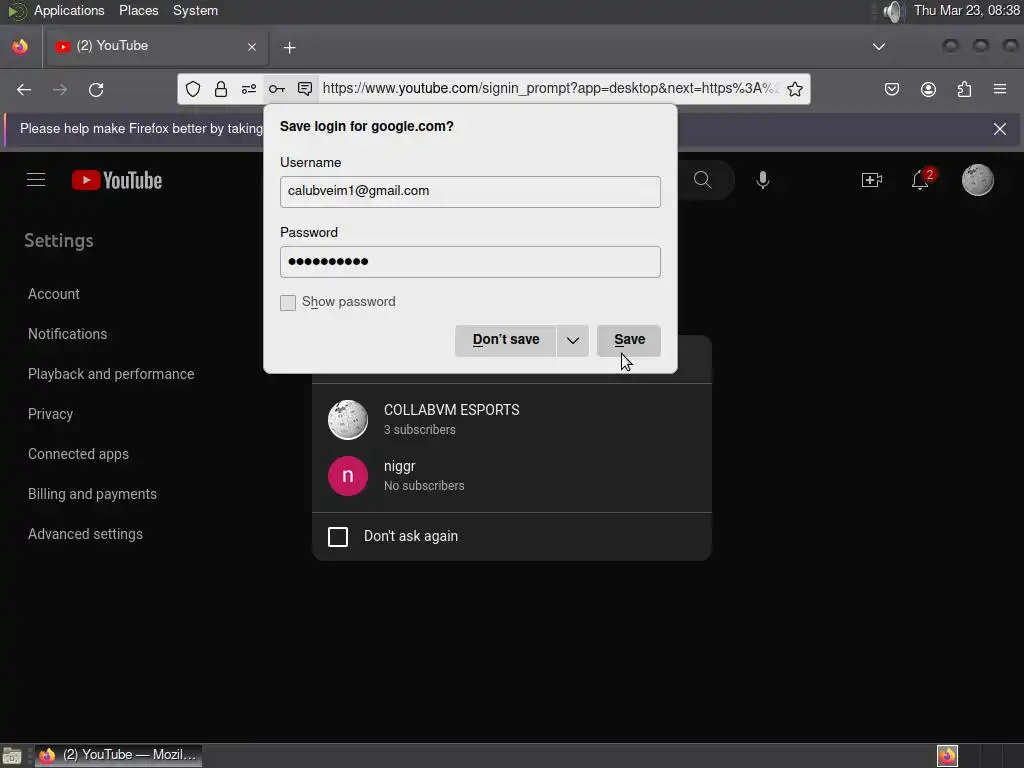Open the Firefox application hamburger menu
Image resolution: width=1024 pixels, height=768 pixels.
tap(1000, 89)
